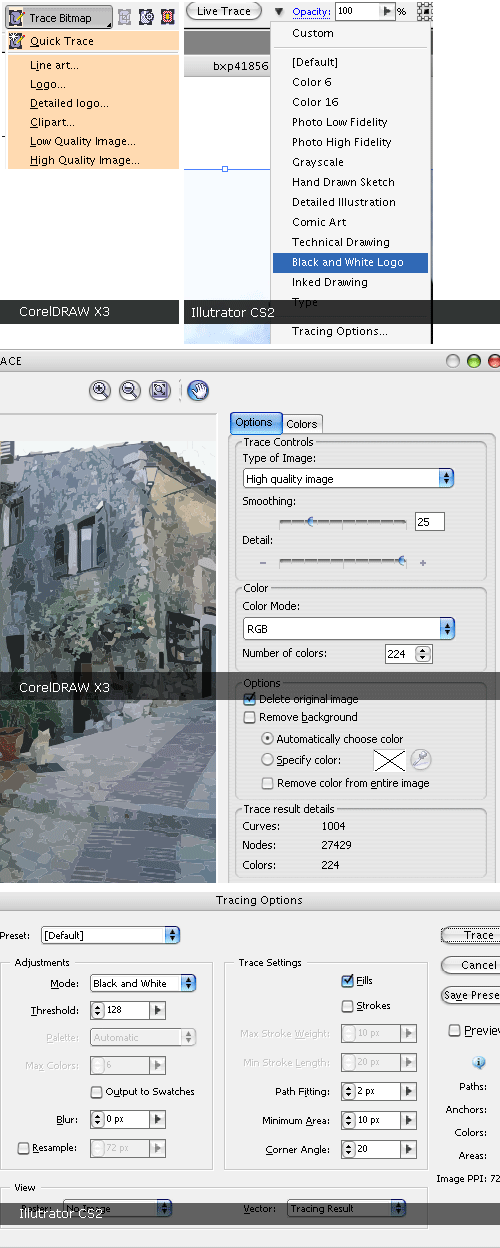Select Detailed logo... menu entry
The width and height of the screenshot is (500, 1248).
69,103
